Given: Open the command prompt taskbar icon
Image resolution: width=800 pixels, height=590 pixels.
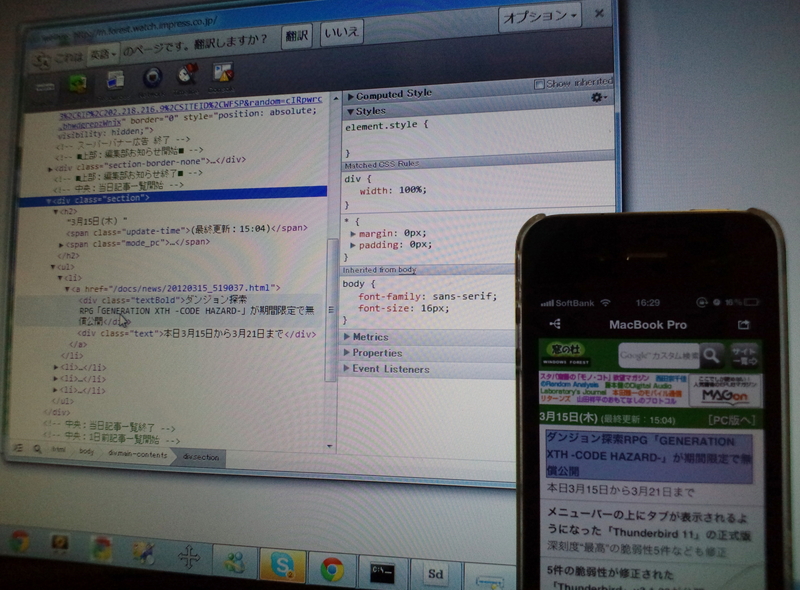Looking at the screenshot, I should (x=382, y=573).
